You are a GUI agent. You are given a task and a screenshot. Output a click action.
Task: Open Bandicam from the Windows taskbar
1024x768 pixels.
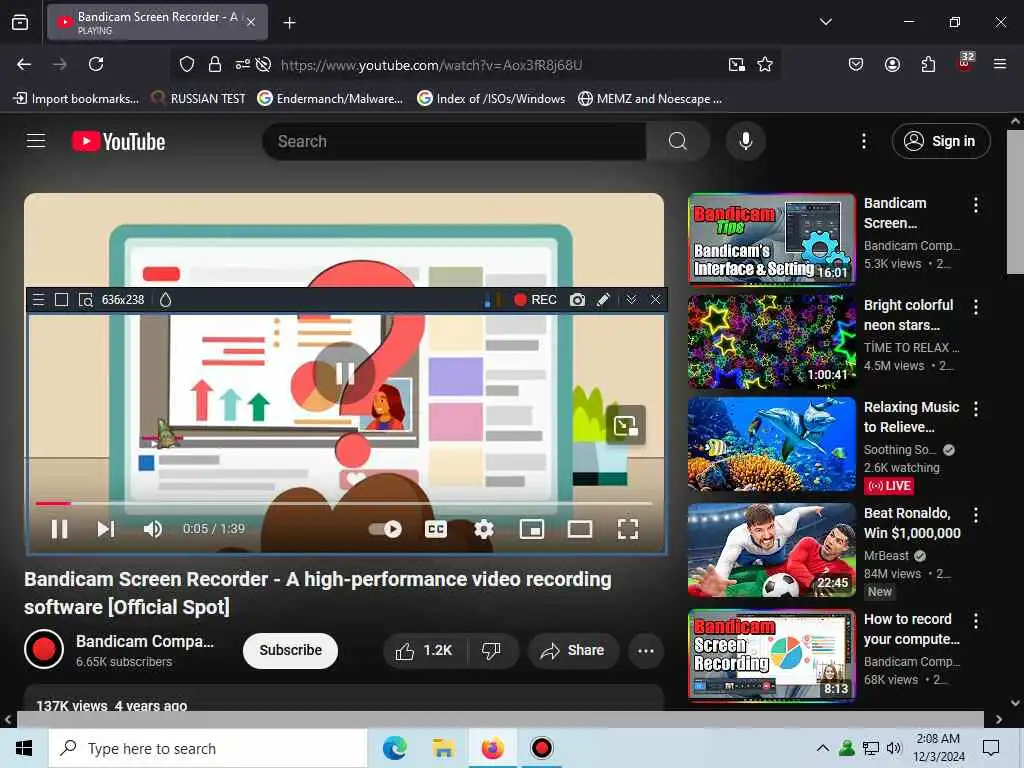click(x=541, y=748)
